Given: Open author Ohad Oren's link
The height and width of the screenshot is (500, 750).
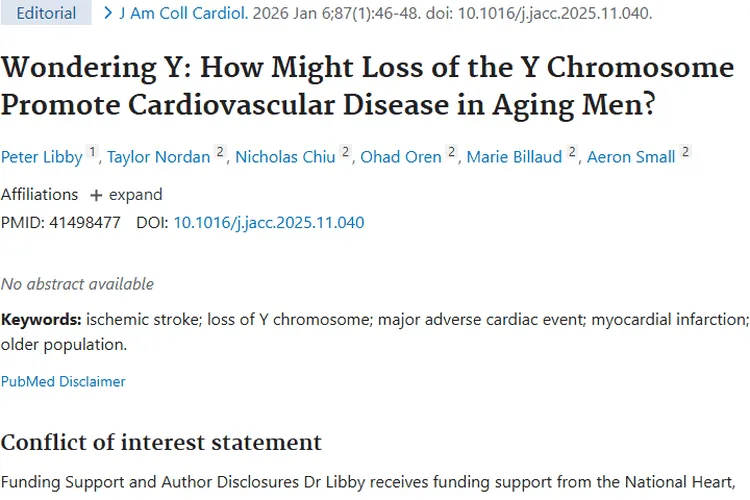Looking at the screenshot, I should click(x=400, y=157).
